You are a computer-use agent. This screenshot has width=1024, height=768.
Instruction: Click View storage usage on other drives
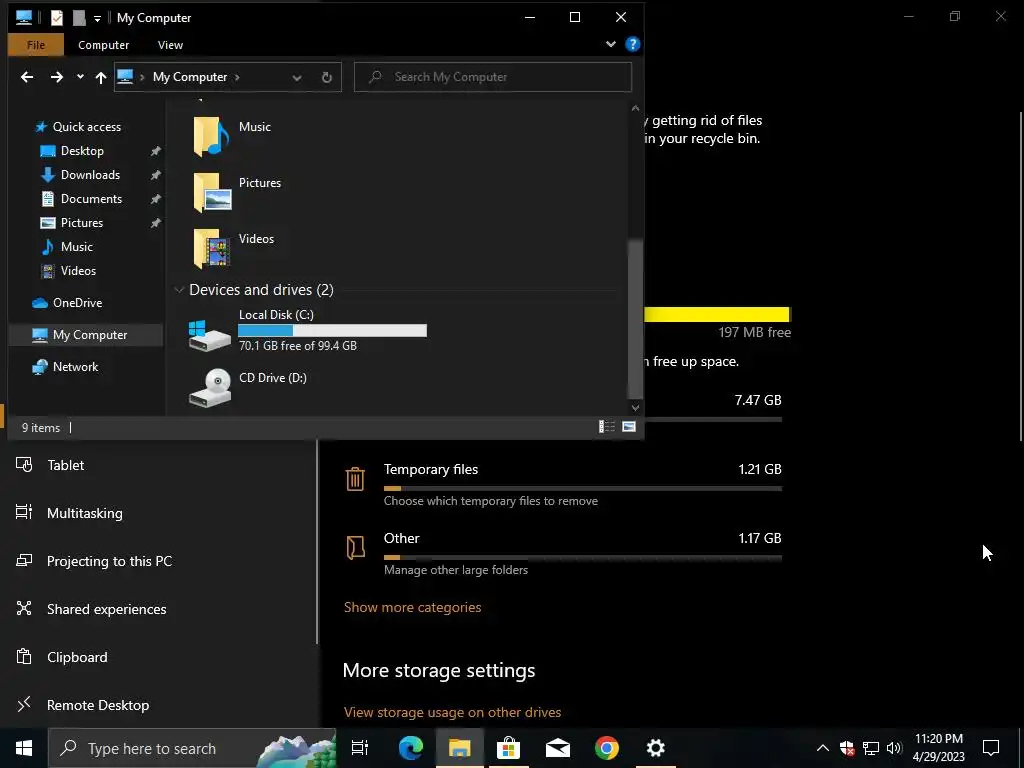[x=452, y=712]
